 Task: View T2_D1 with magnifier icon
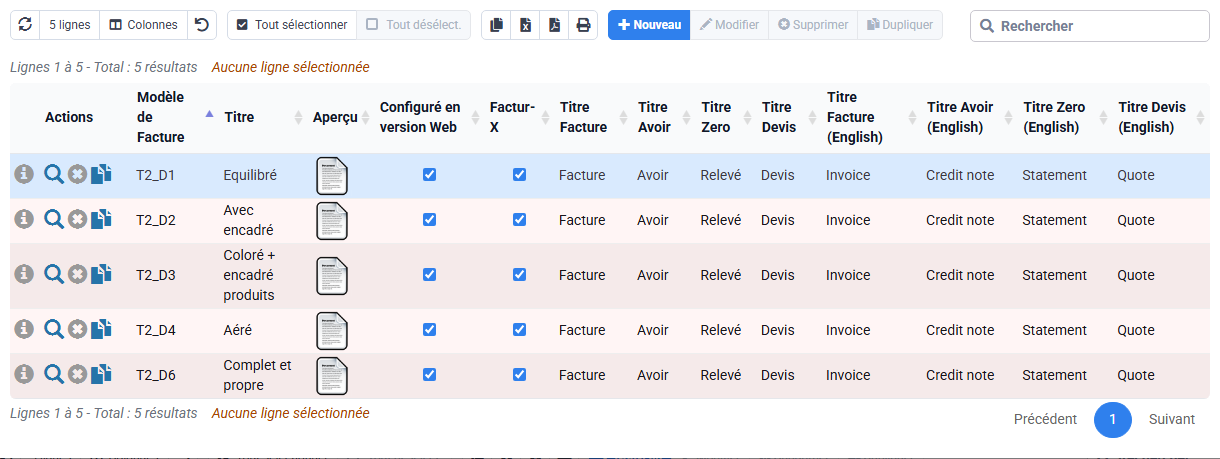(54, 175)
